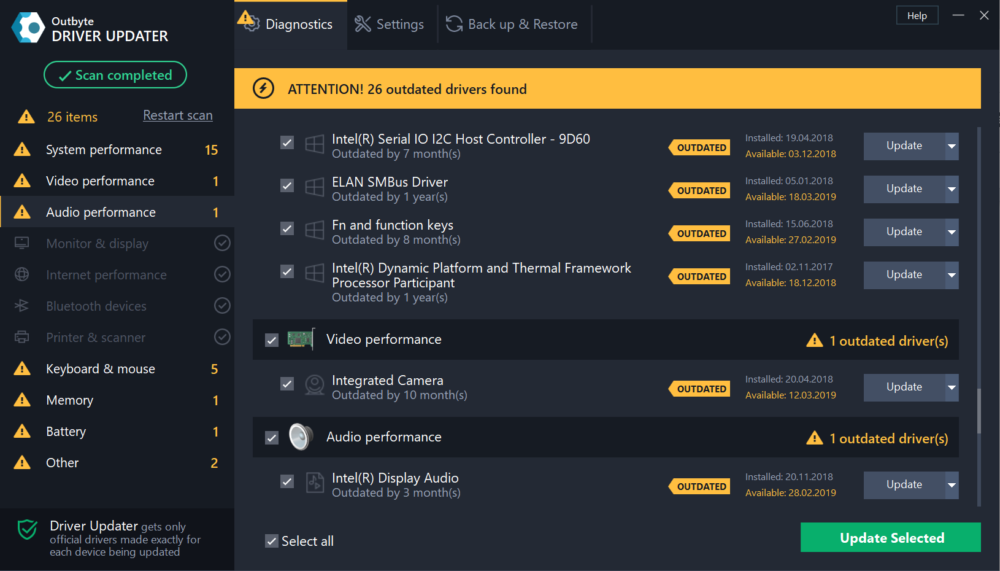This screenshot has width=1000, height=571.
Task: Click warning triangle in Video performance group header
Action: tap(814, 340)
